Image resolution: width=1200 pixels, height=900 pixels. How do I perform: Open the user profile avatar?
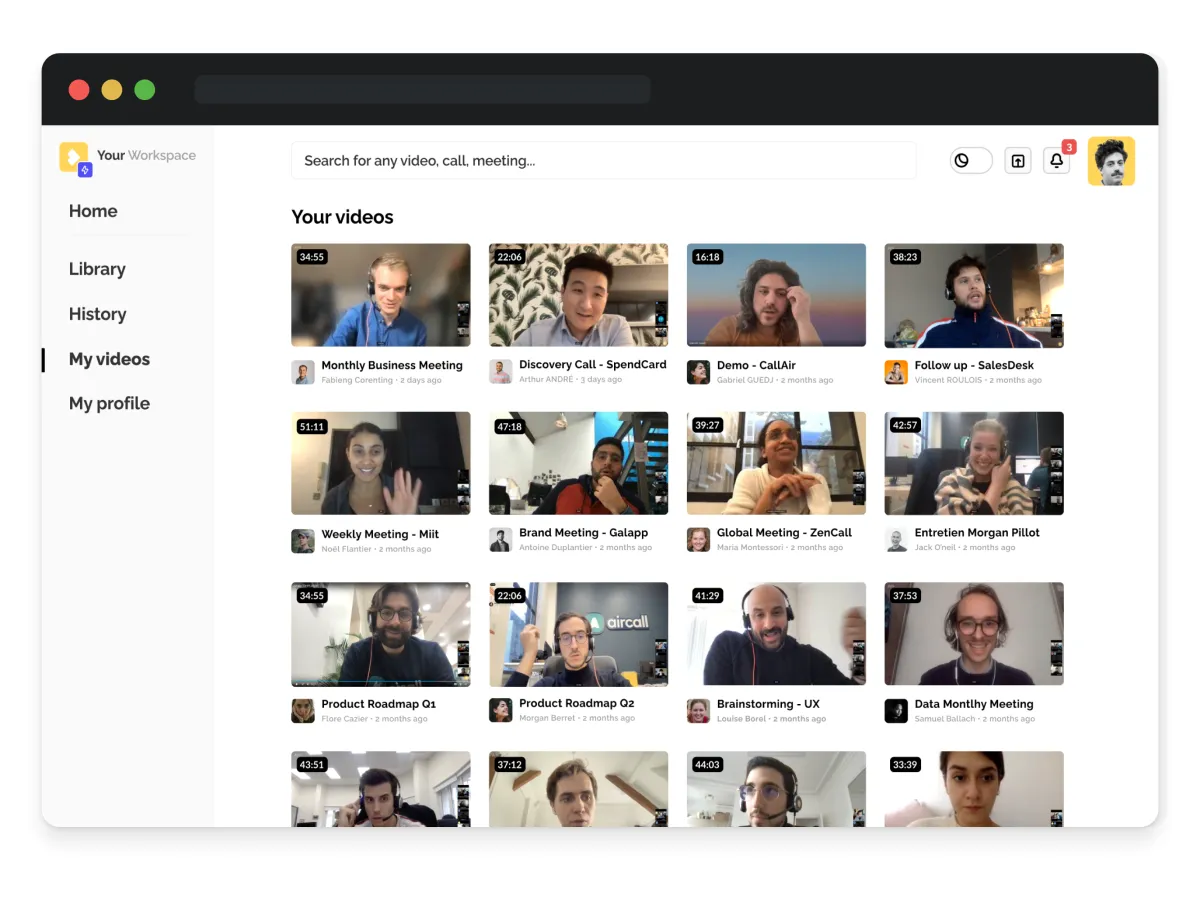[x=1111, y=161]
